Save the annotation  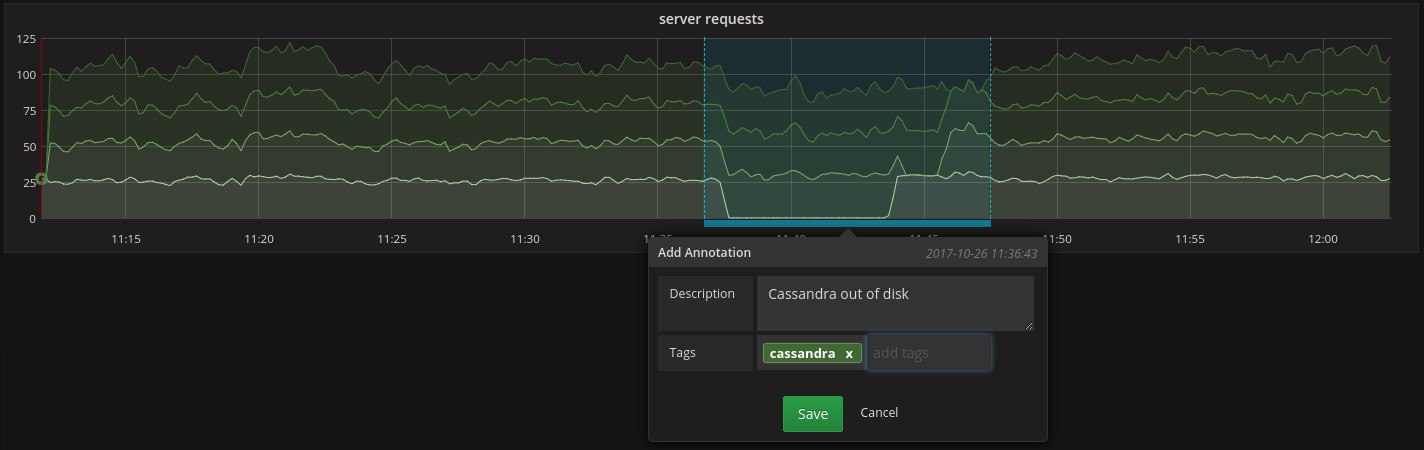click(812, 414)
